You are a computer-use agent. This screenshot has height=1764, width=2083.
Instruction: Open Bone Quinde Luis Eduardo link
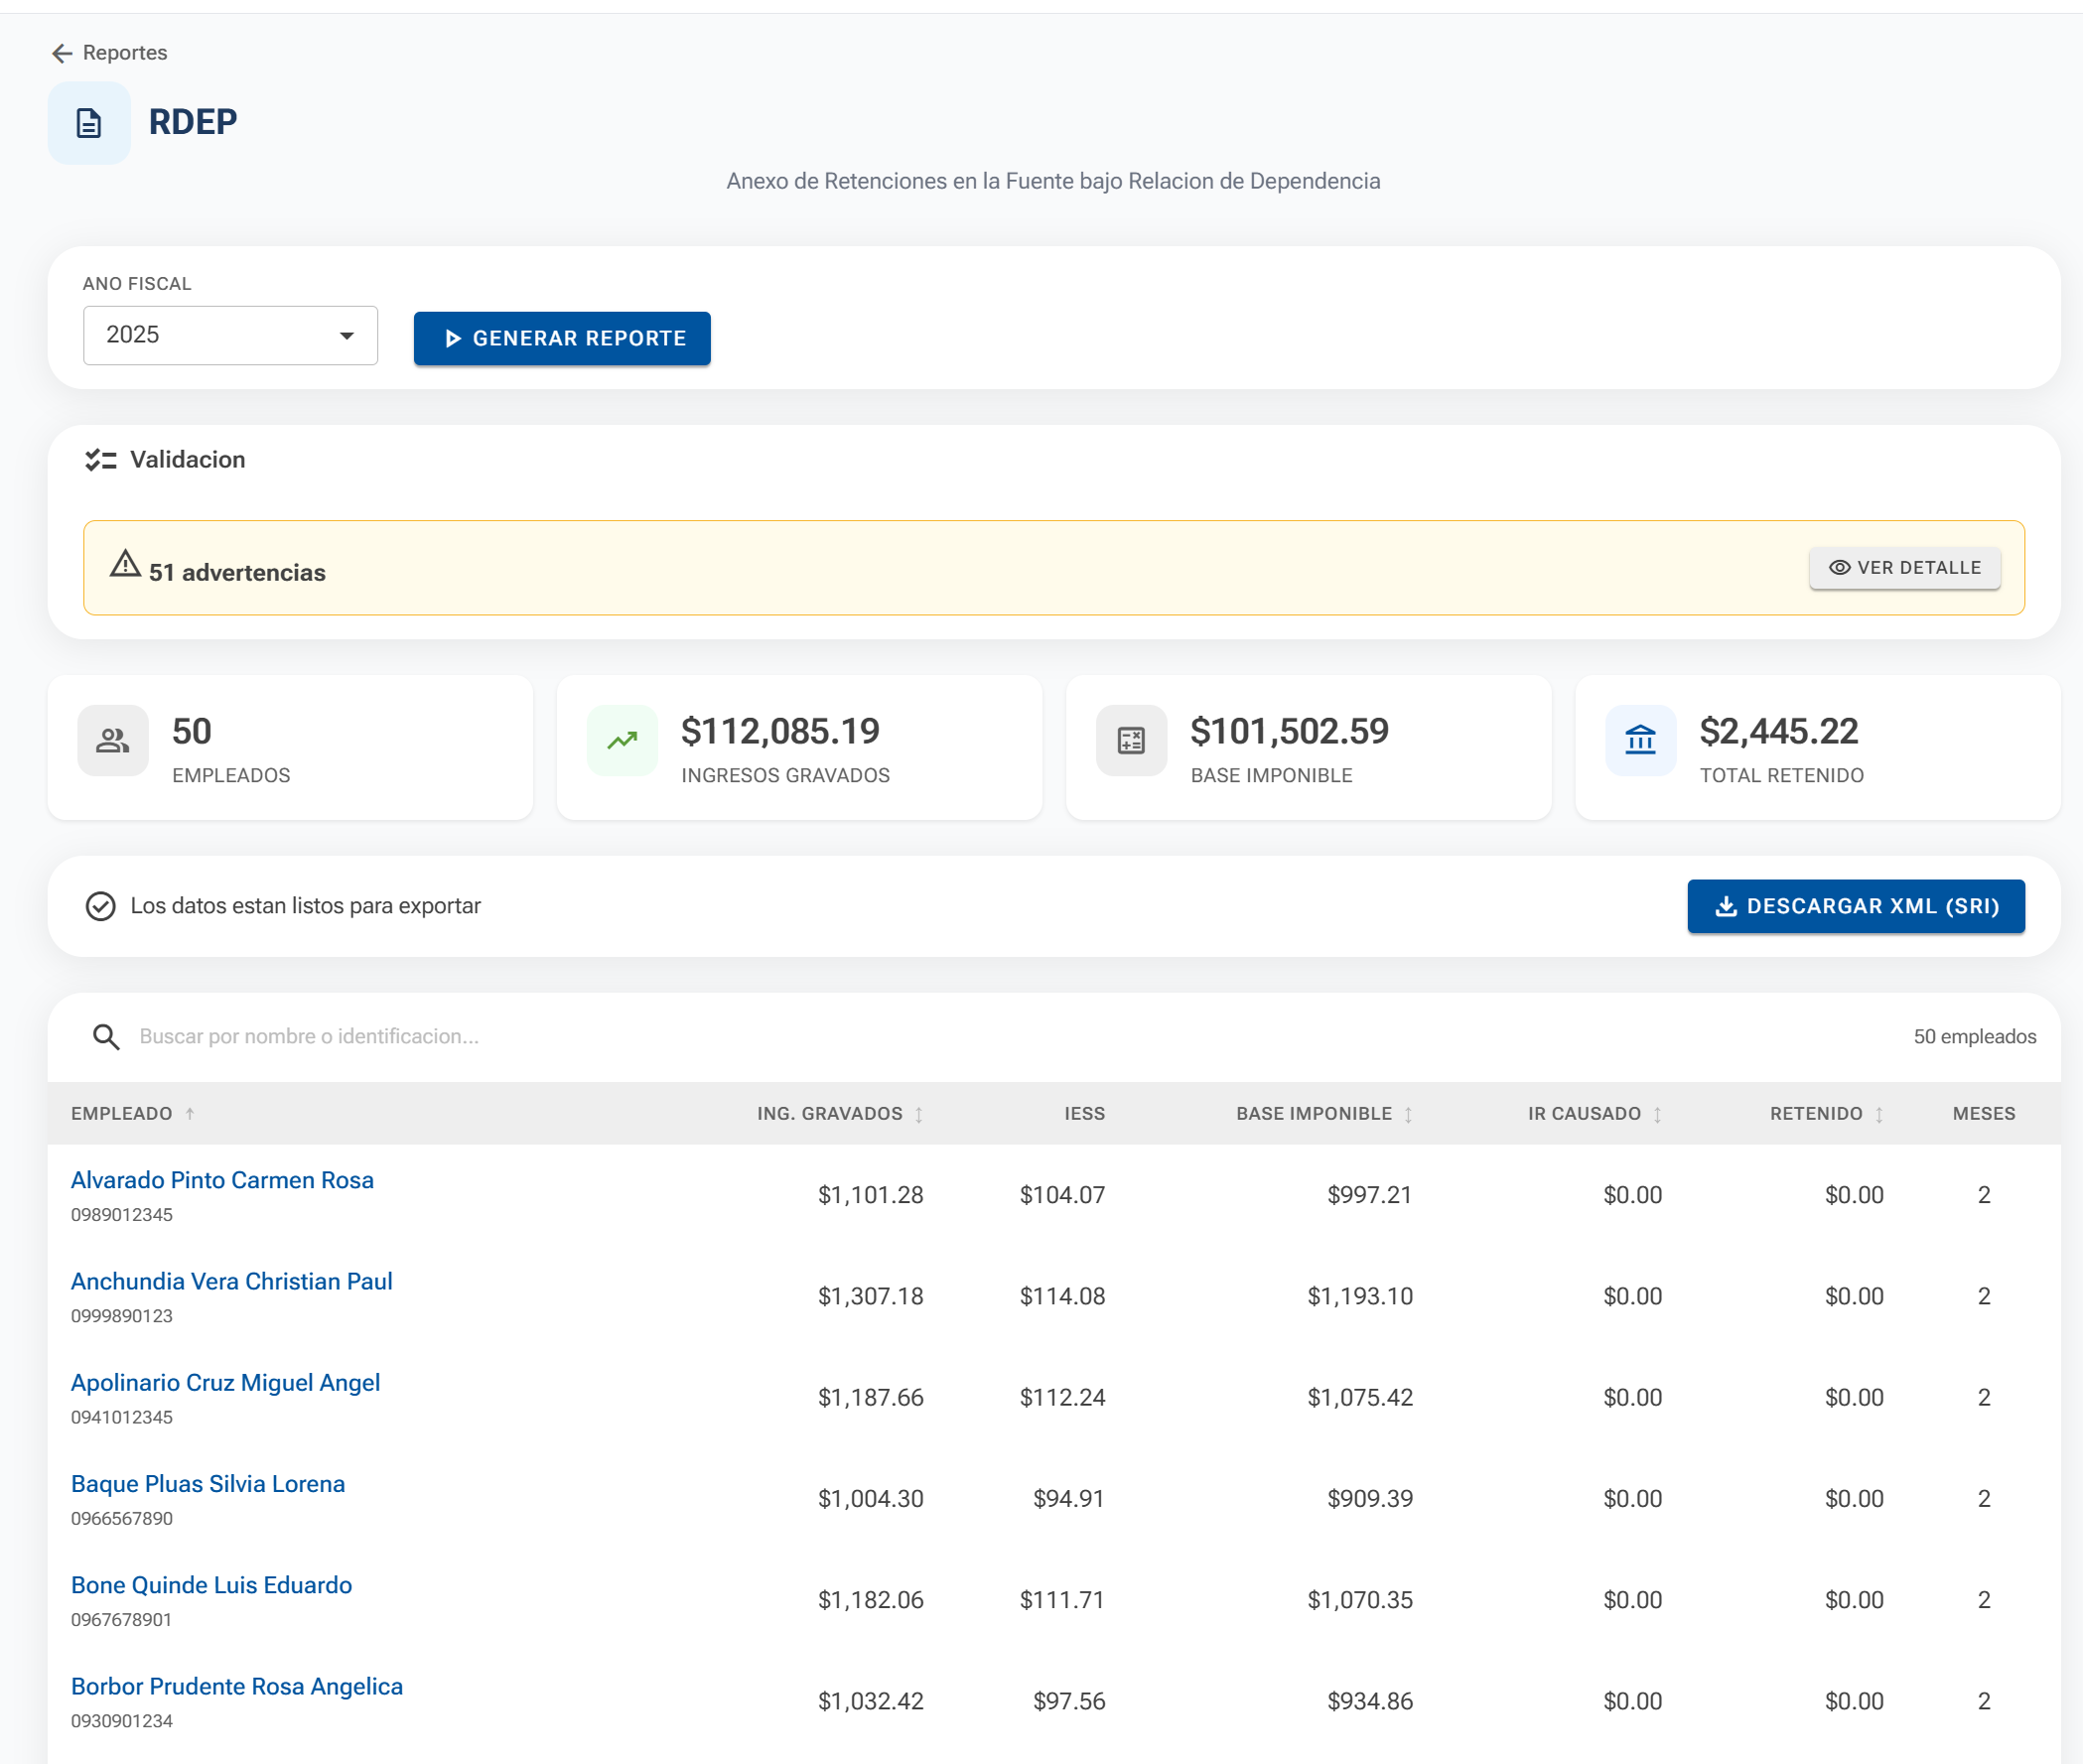(211, 1585)
